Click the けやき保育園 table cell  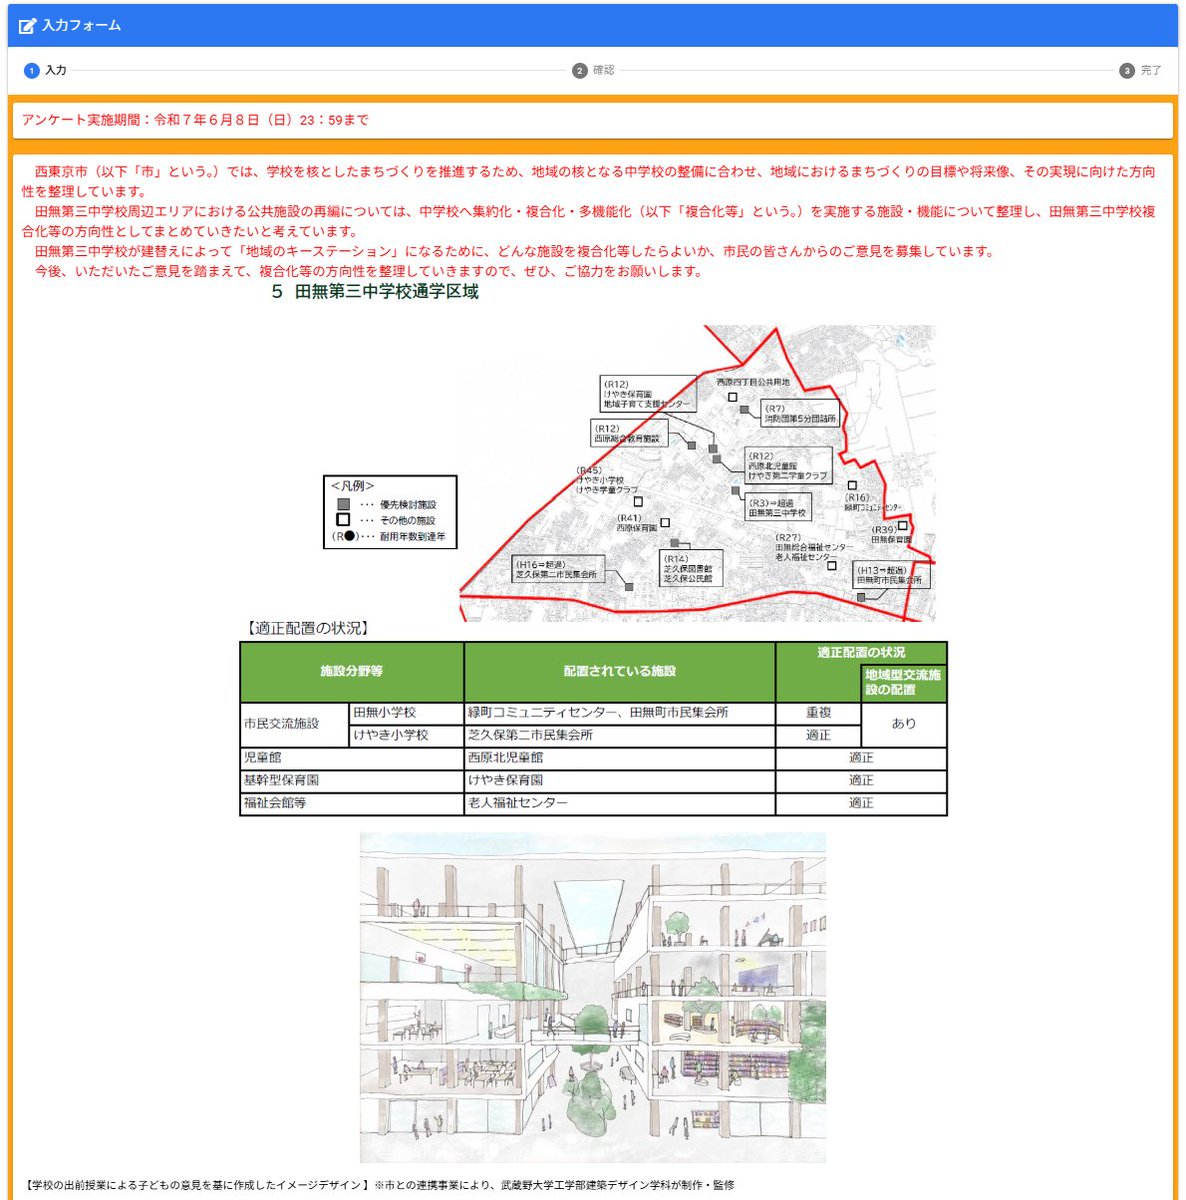pos(620,781)
